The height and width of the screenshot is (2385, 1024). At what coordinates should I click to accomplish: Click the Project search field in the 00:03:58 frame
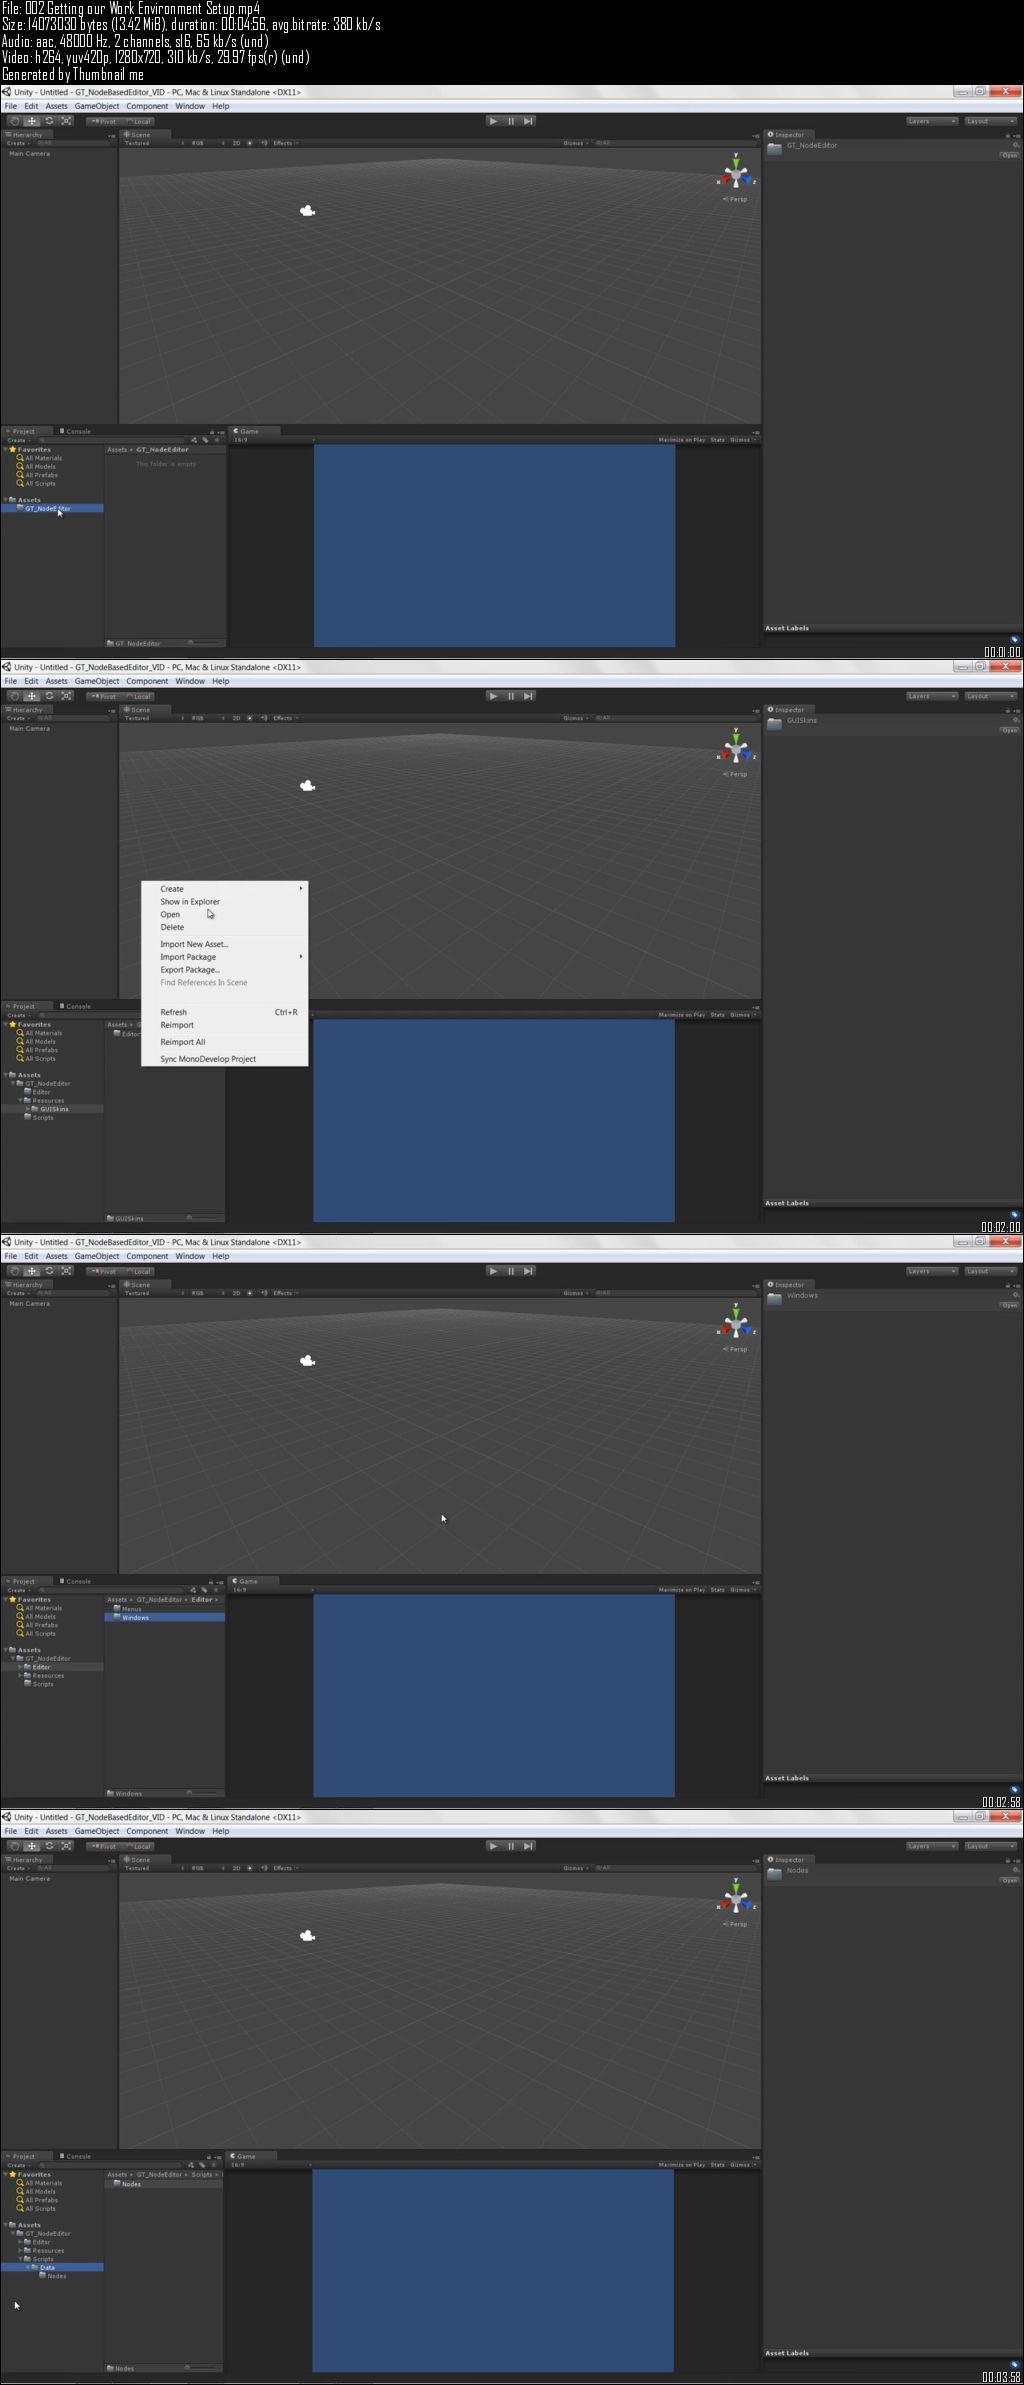point(110,2165)
